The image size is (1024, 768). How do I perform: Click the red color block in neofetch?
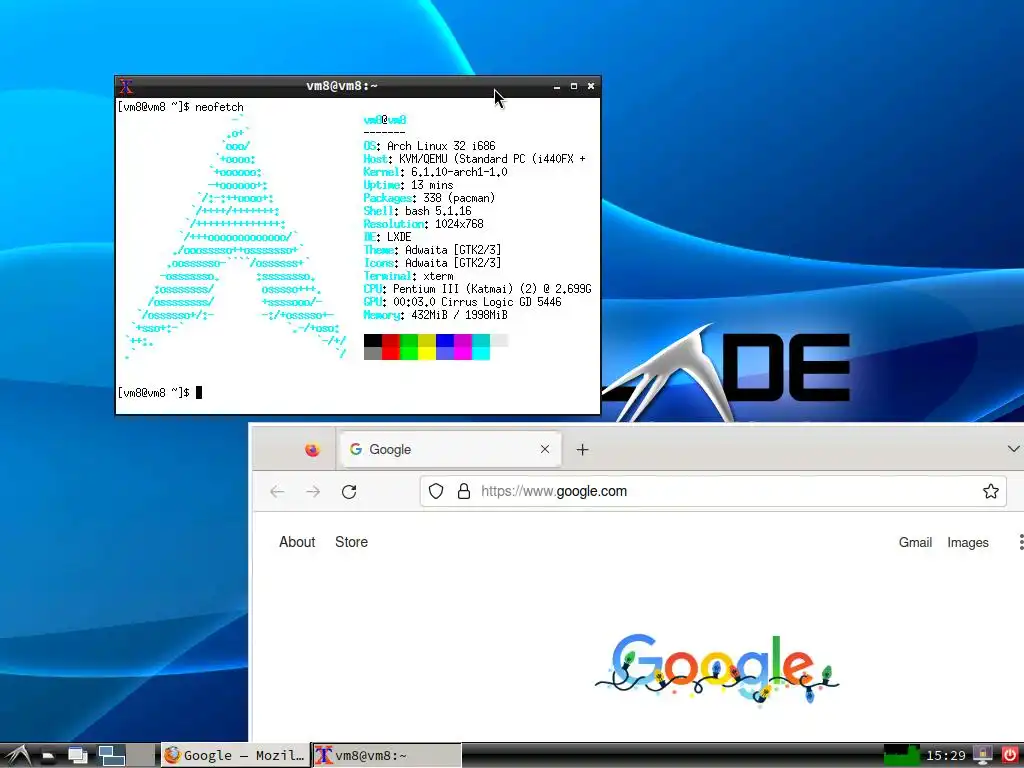pyautogui.click(x=391, y=347)
